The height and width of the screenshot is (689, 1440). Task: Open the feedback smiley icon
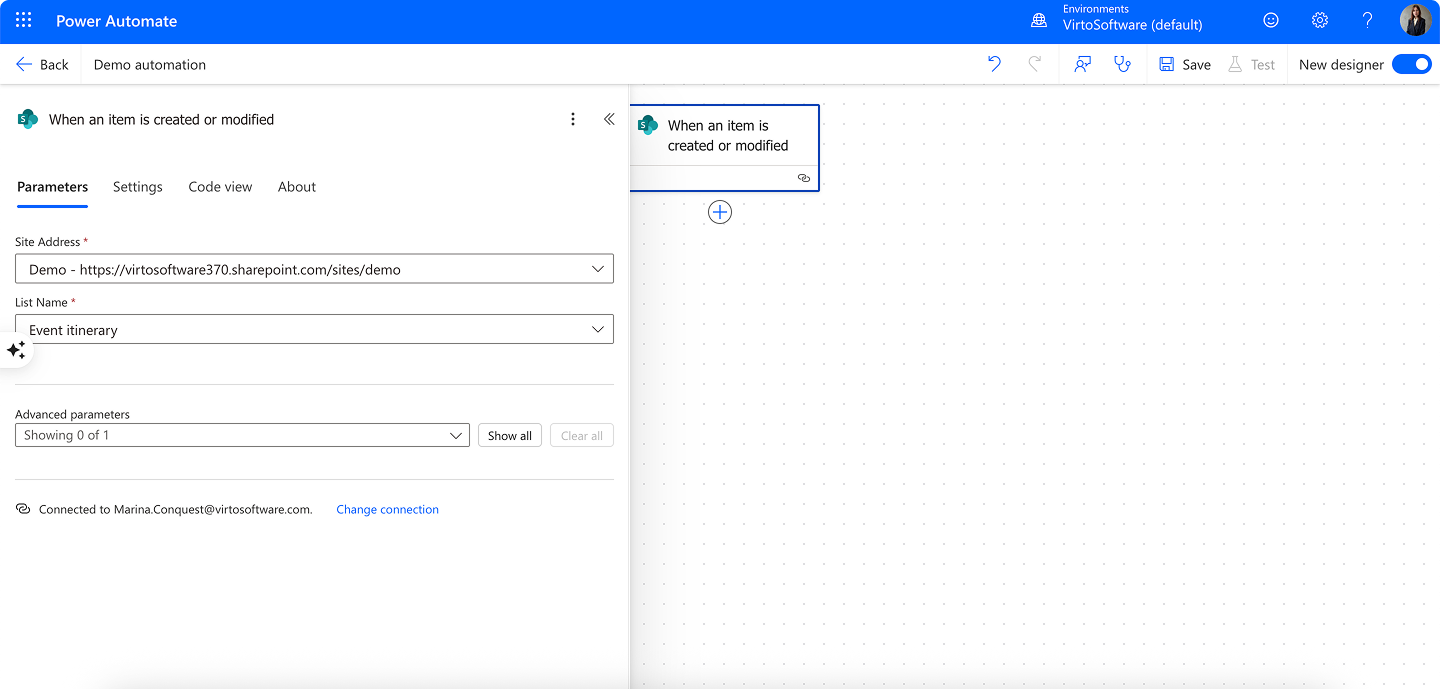tap(1270, 20)
